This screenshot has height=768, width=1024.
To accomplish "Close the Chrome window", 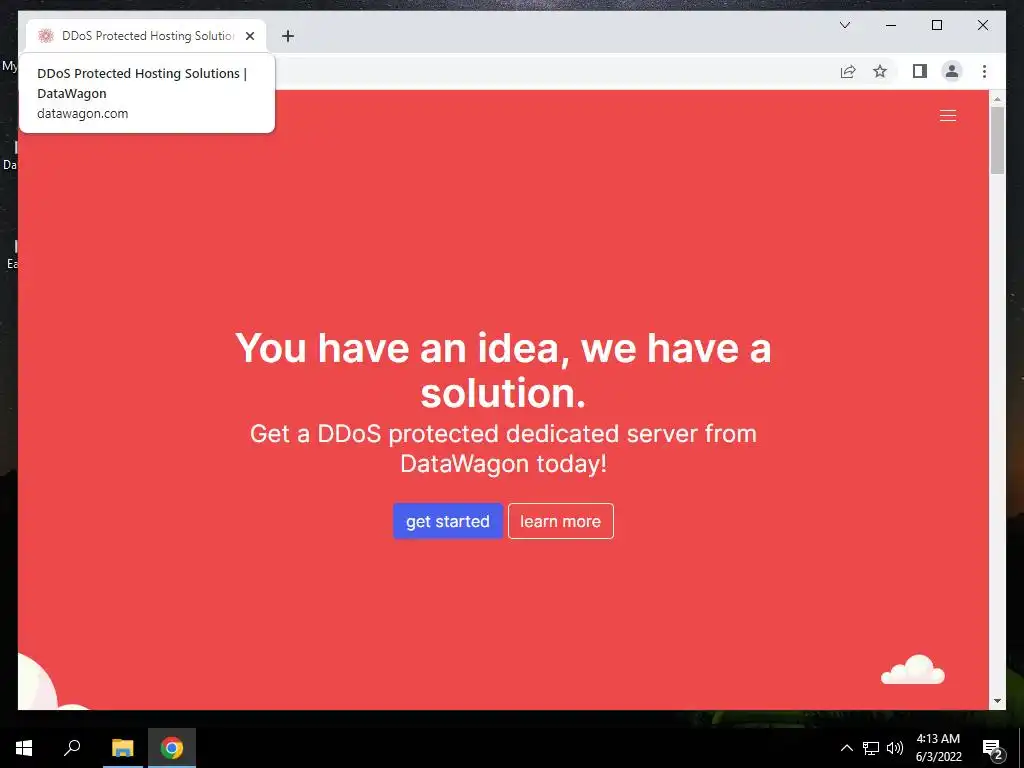I will pyautogui.click(x=982, y=25).
